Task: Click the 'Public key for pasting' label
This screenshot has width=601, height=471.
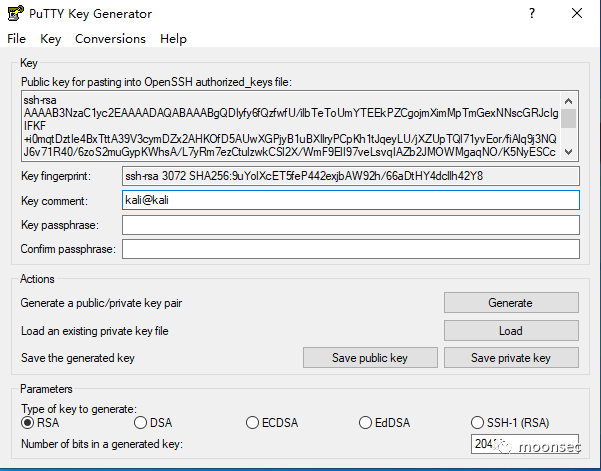Action: tap(156, 82)
